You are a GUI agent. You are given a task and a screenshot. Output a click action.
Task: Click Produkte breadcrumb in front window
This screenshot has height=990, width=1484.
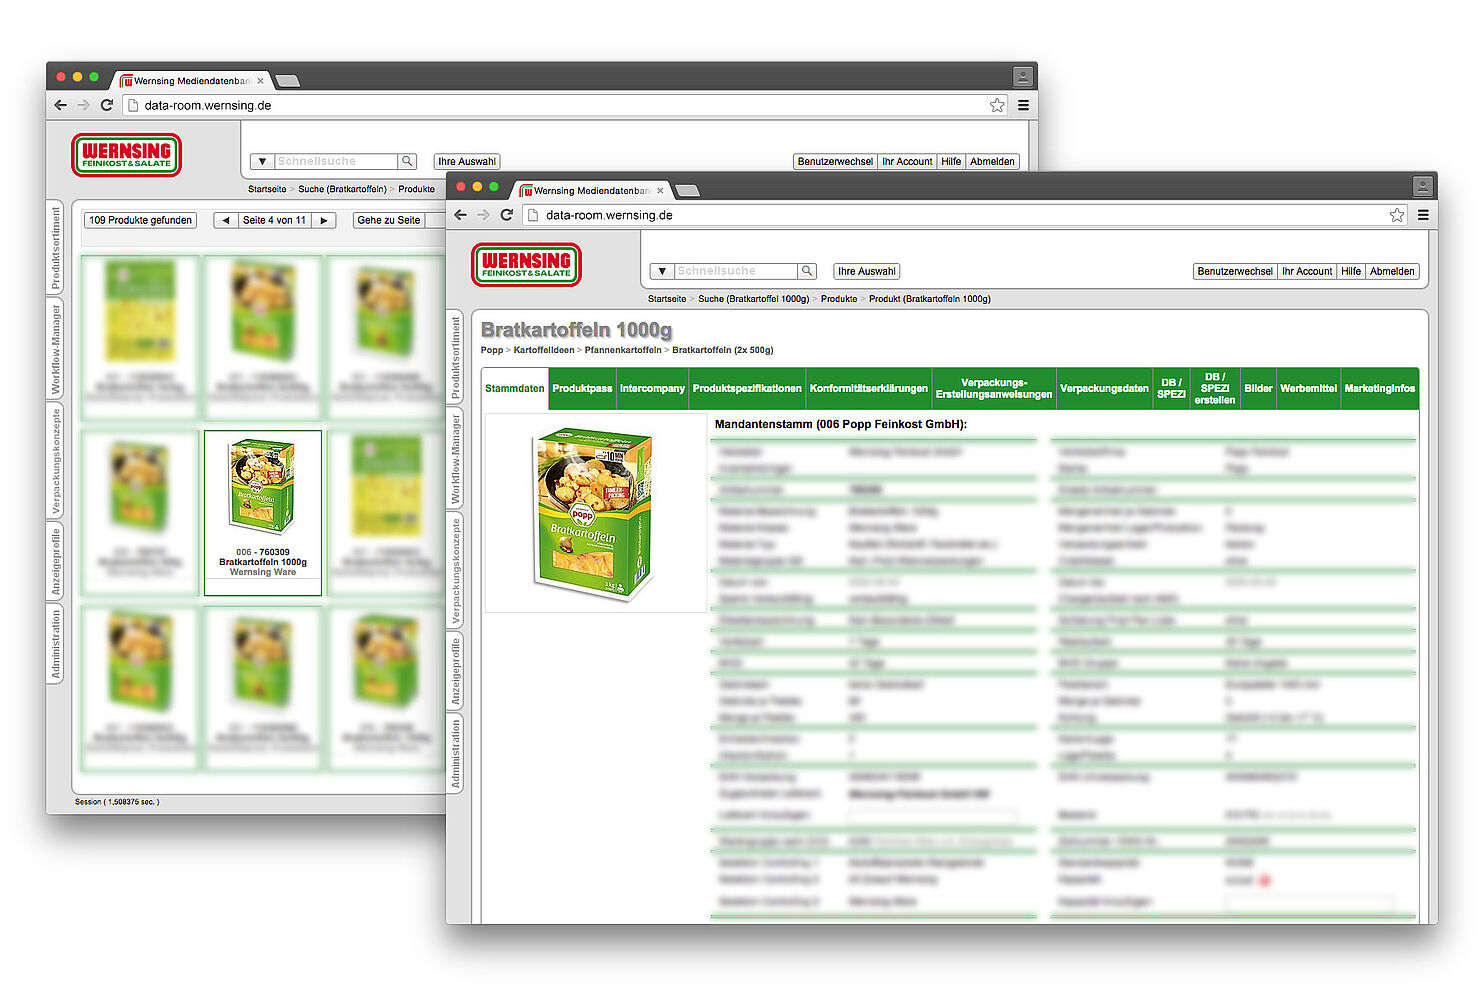[839, 299]
